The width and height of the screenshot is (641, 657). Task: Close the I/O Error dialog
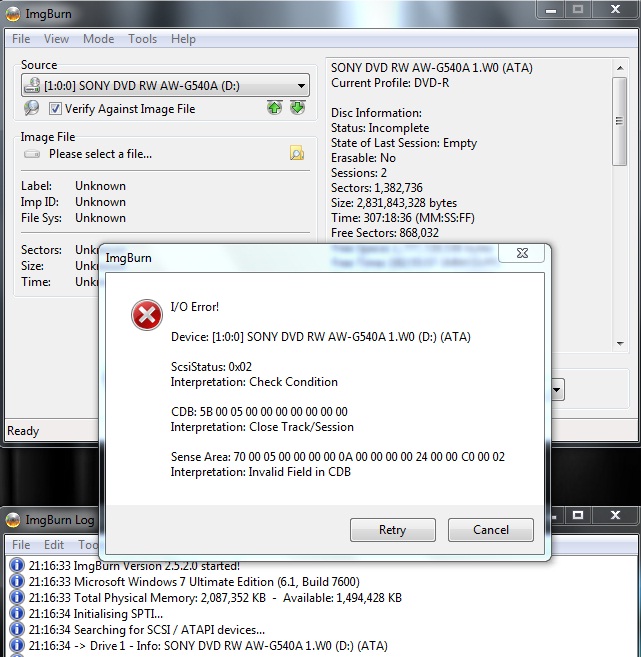(x=522, y=253)
